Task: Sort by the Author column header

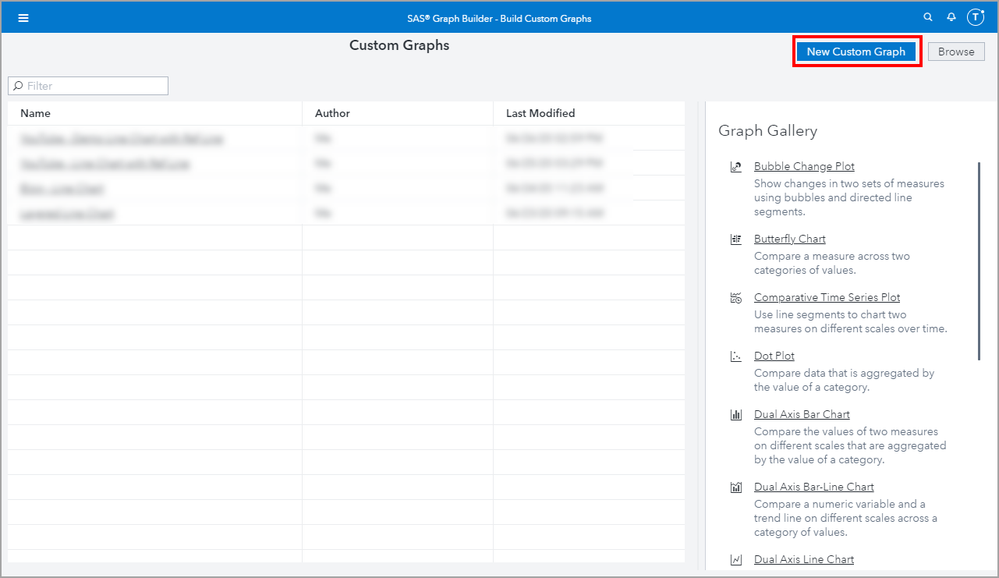Action: 332,113
